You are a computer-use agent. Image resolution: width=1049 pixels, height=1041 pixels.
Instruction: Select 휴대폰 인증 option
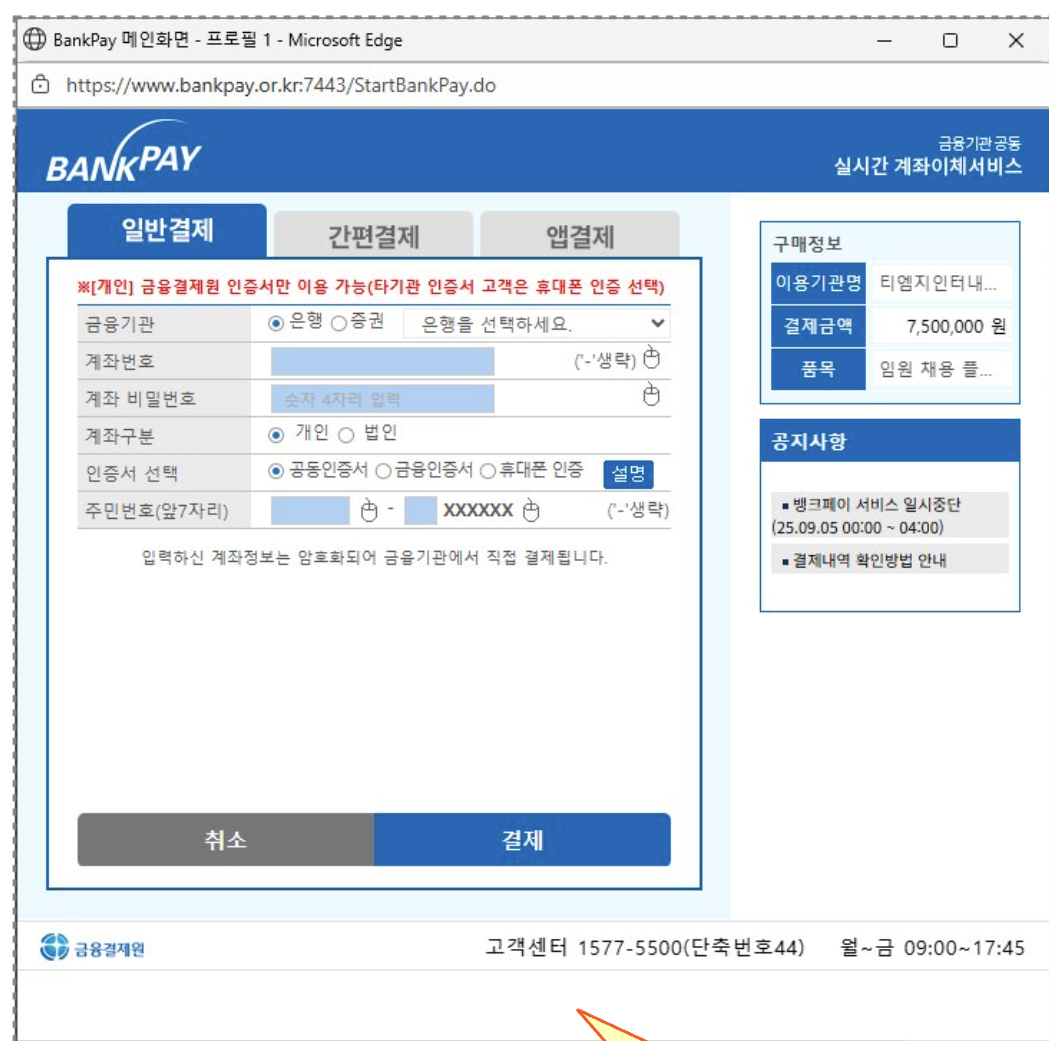(488, 471)
